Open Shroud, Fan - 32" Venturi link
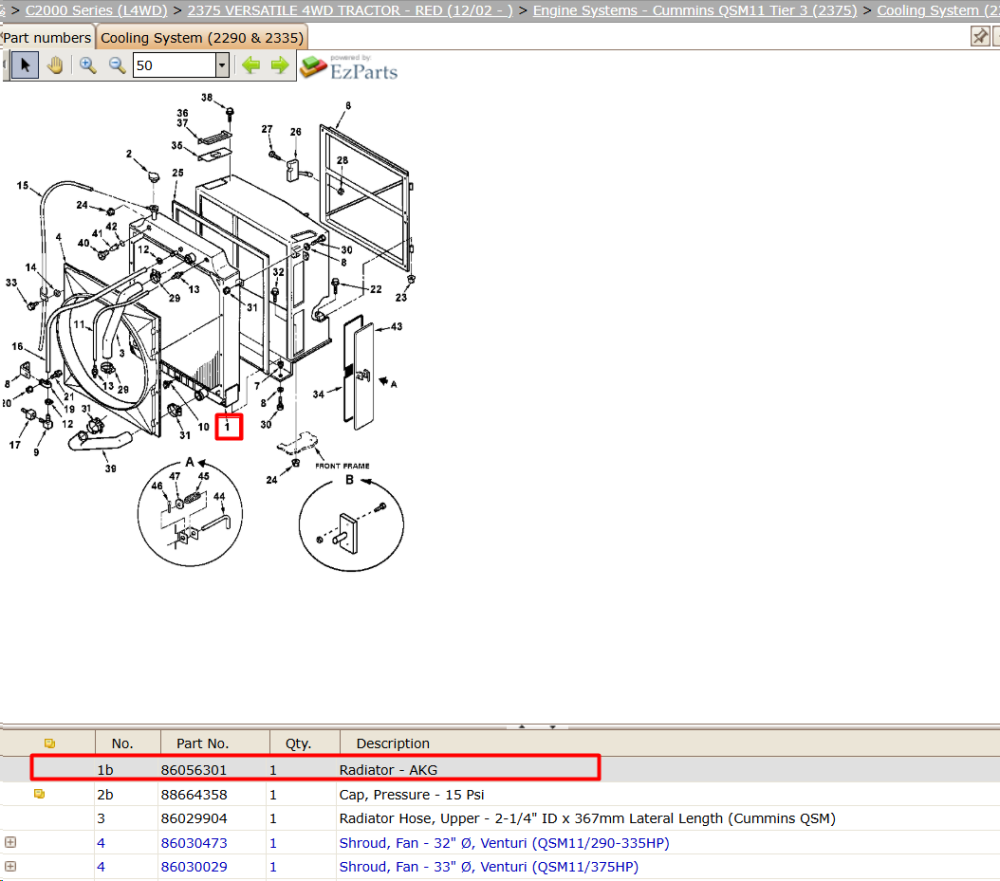Image resolution: width=1000 pixels, height=881 pixels. [x=504, y=843]
